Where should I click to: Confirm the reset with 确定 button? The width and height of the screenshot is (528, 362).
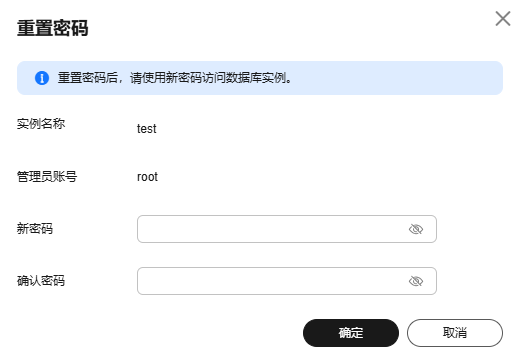(x=351, y=333)
